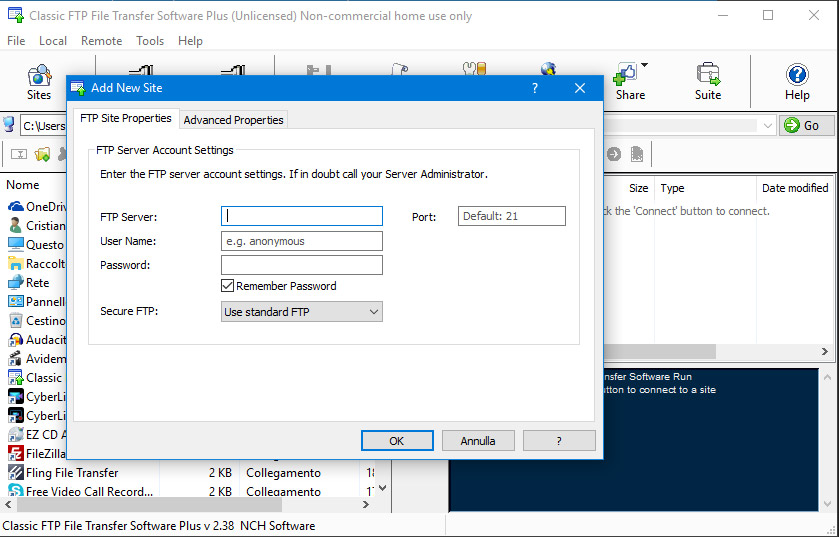
Task: Open the Suite toolbox icon
Action: (708, 81)
